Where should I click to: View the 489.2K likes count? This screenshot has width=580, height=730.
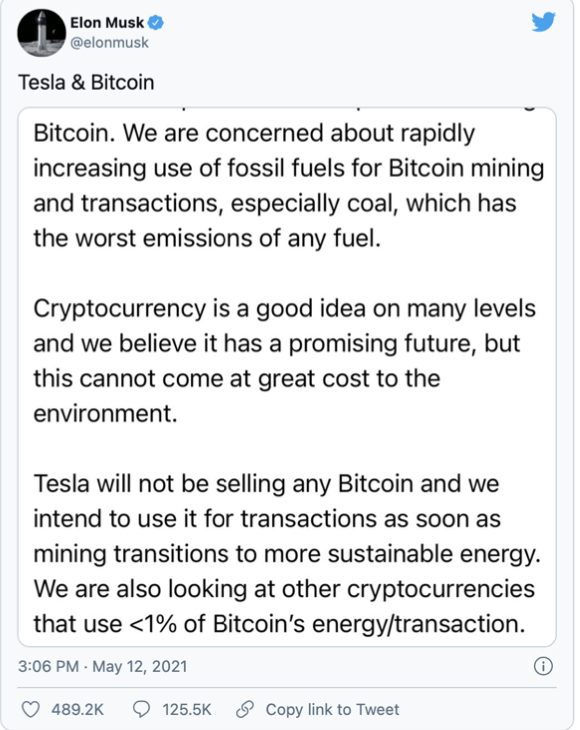(x=77, y=710)
